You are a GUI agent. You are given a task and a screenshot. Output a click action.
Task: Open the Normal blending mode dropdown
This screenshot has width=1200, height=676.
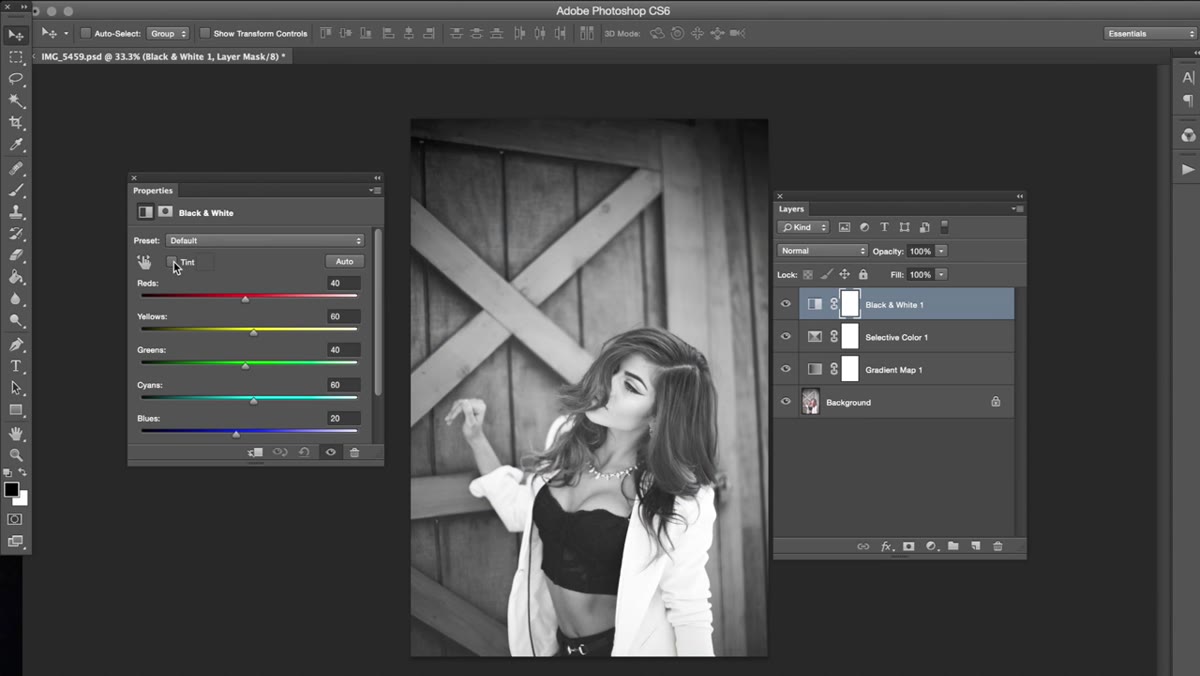823,251
